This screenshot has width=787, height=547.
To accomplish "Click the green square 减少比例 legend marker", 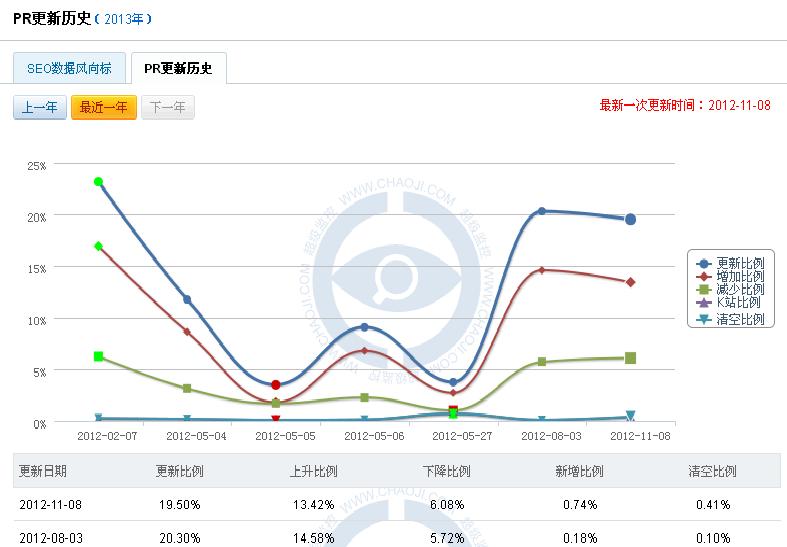I will click(704, 290).
